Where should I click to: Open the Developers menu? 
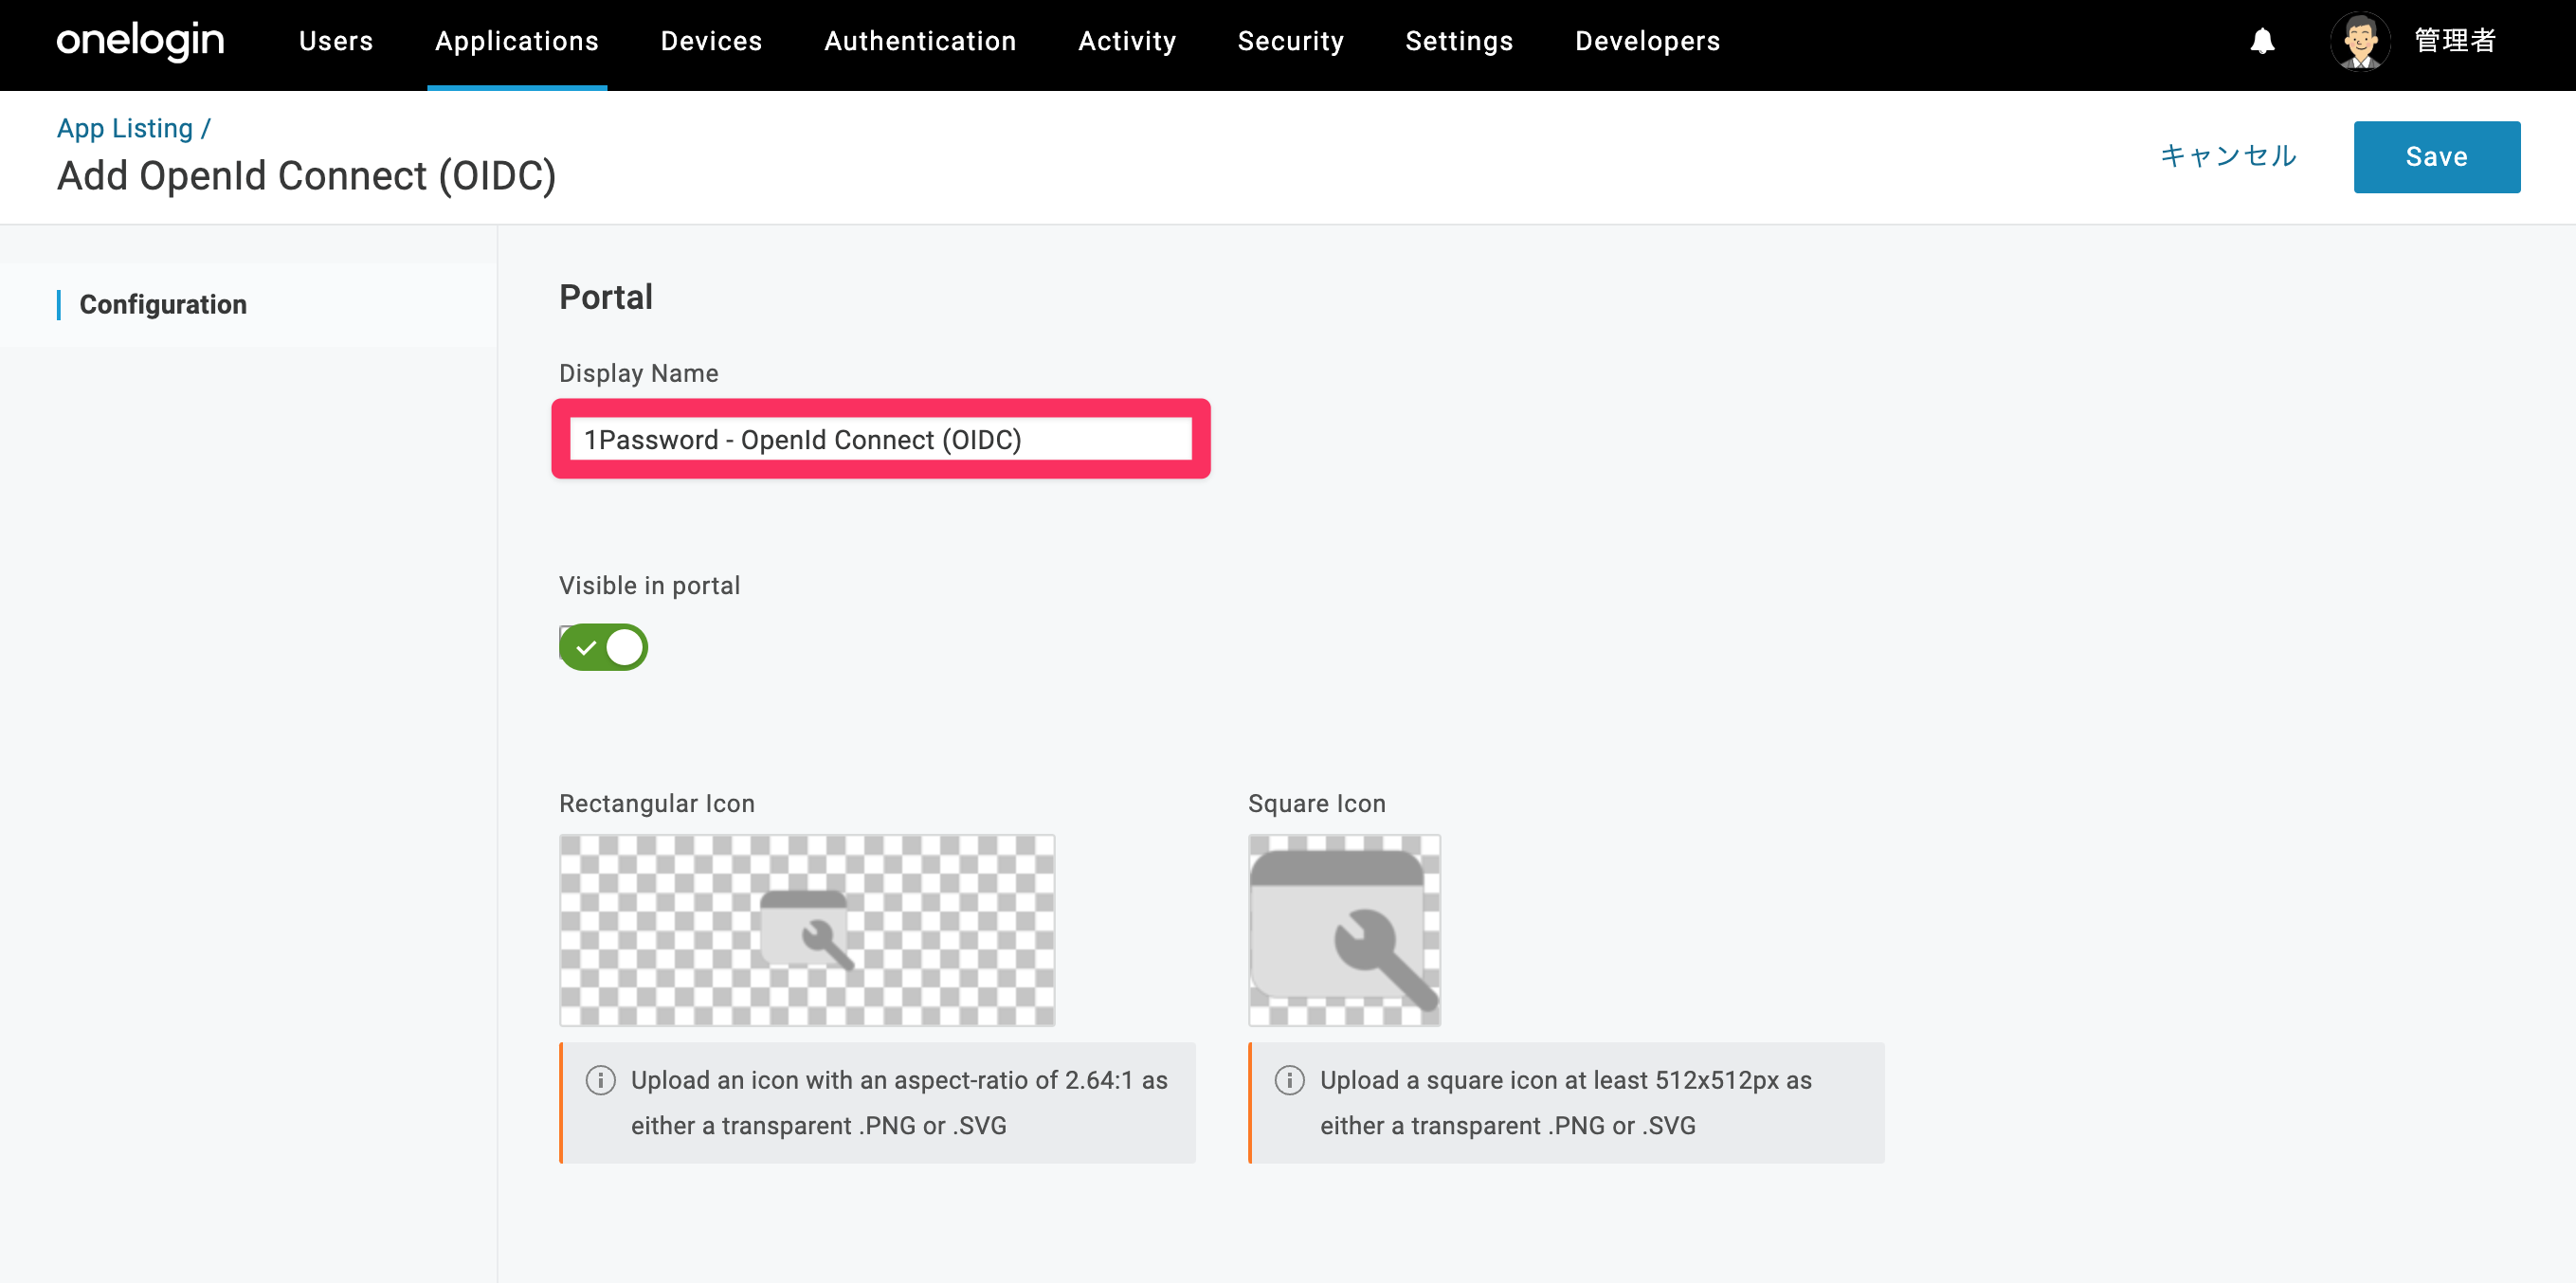coord(1647,41)
